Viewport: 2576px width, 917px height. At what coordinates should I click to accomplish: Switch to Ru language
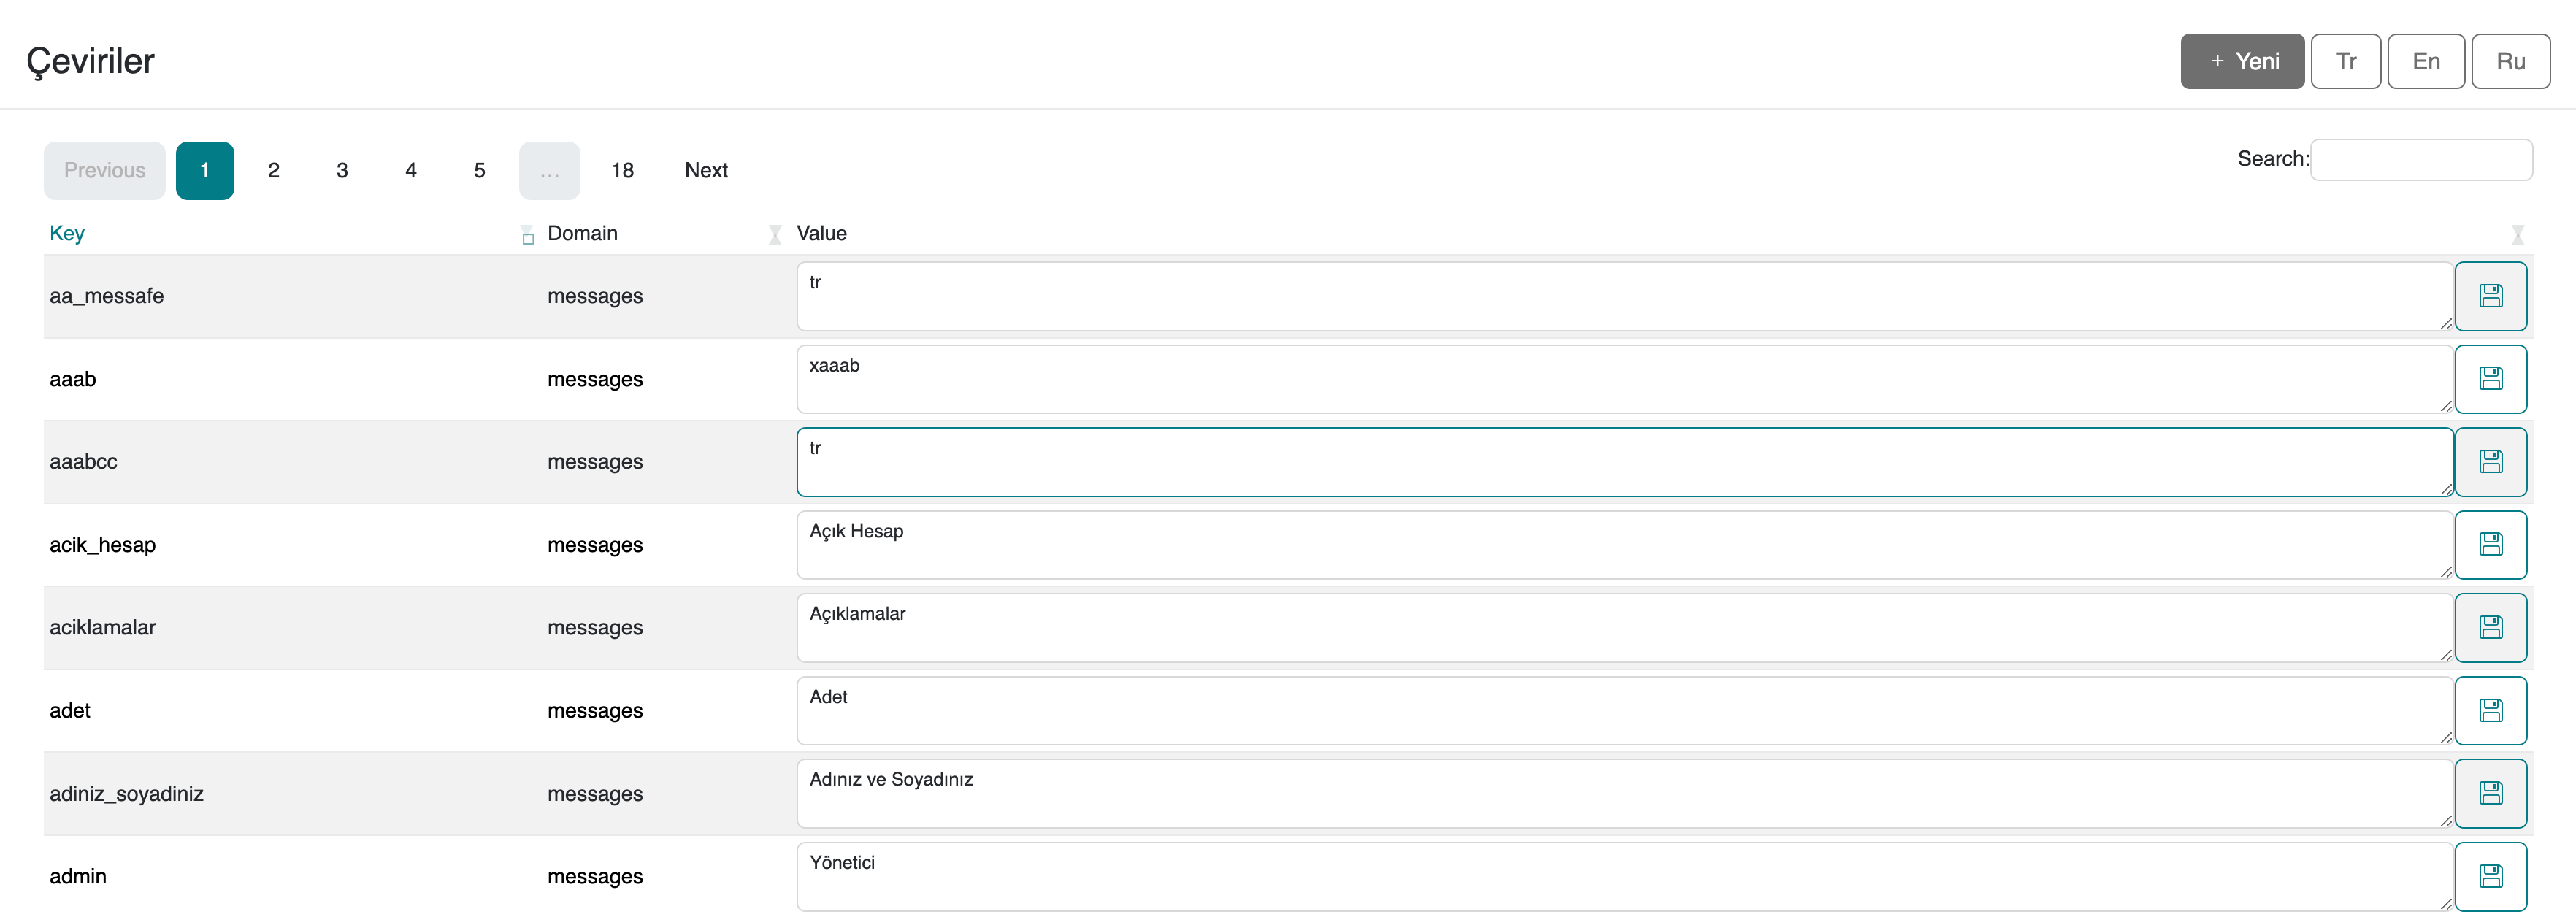[x=2510, y=61]
